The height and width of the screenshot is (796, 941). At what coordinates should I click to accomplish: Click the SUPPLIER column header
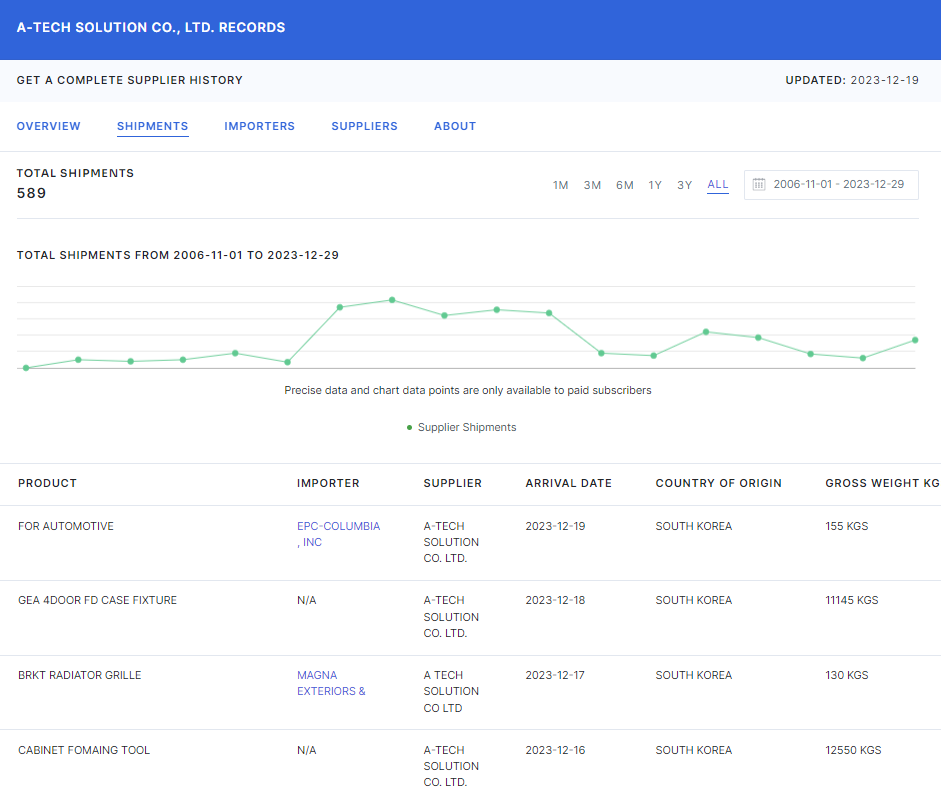click(x=452, y=483)
